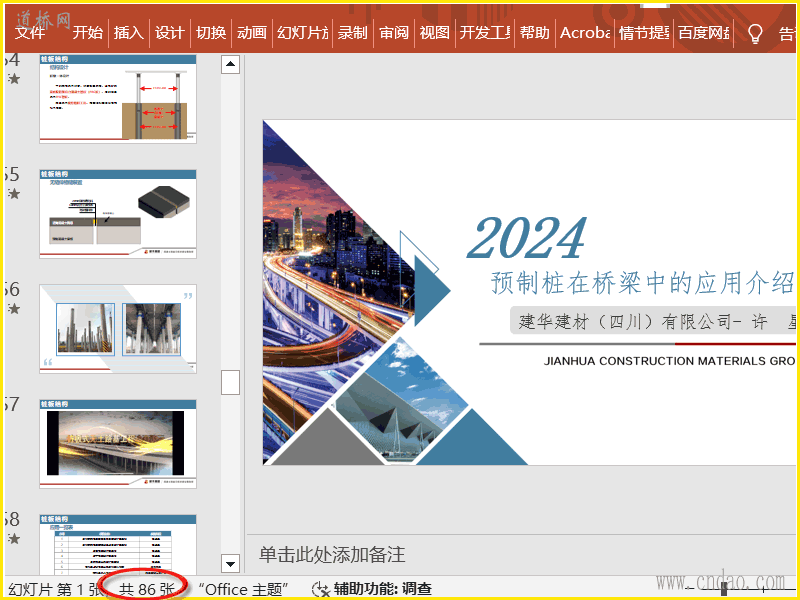Switch to the 开始 ribbon tab
This screenshot has width=800, height=600.
point(87,33)
